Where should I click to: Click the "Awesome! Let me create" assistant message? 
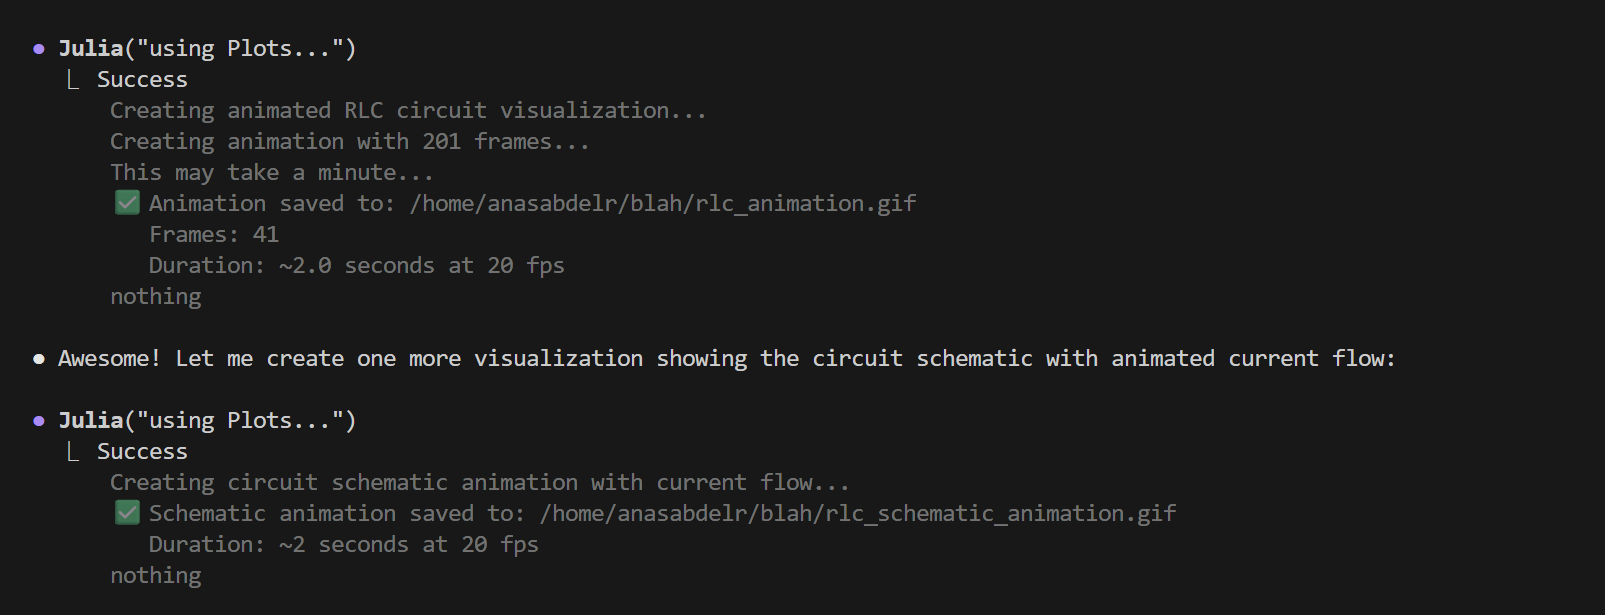[726, 359]
